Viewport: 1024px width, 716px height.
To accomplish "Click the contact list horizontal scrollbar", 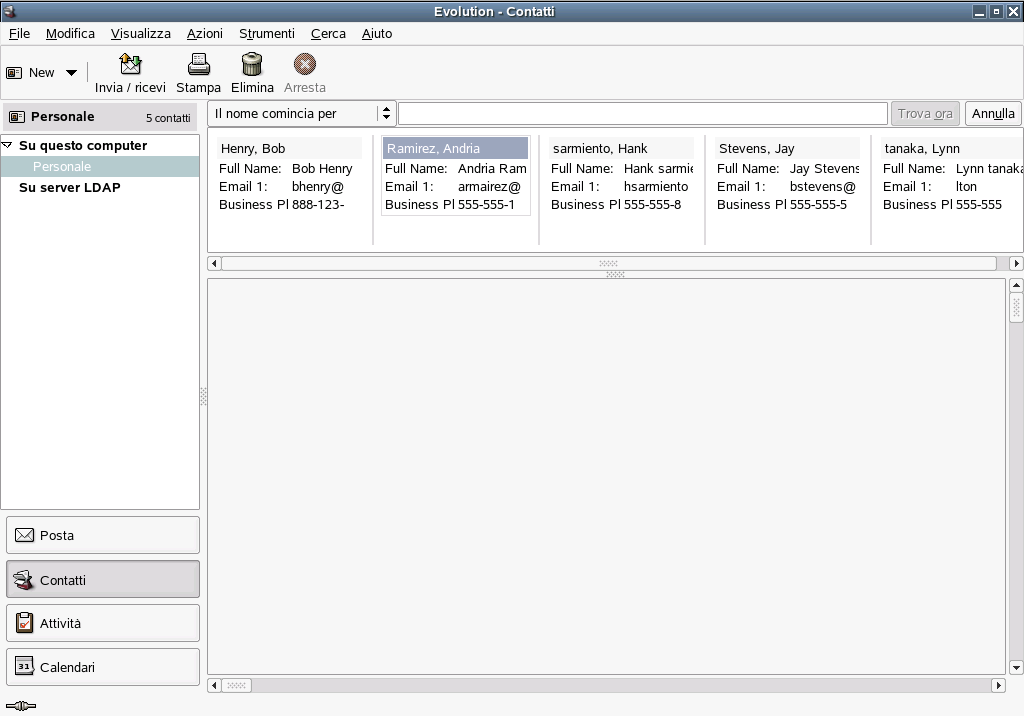I will 608,264.
